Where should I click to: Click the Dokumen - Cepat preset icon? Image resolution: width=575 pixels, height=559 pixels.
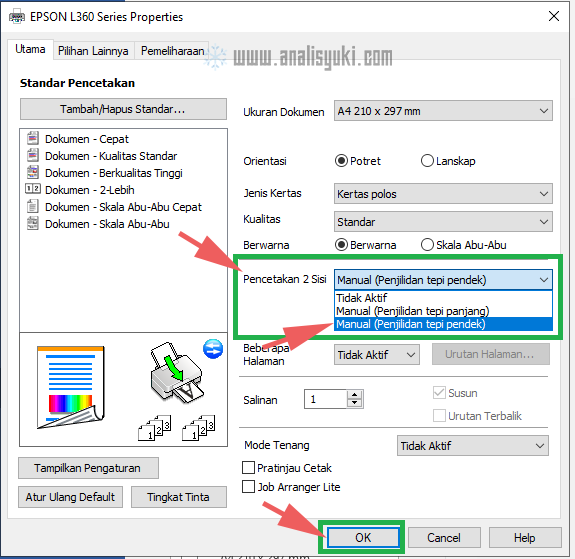click(33, 138)
